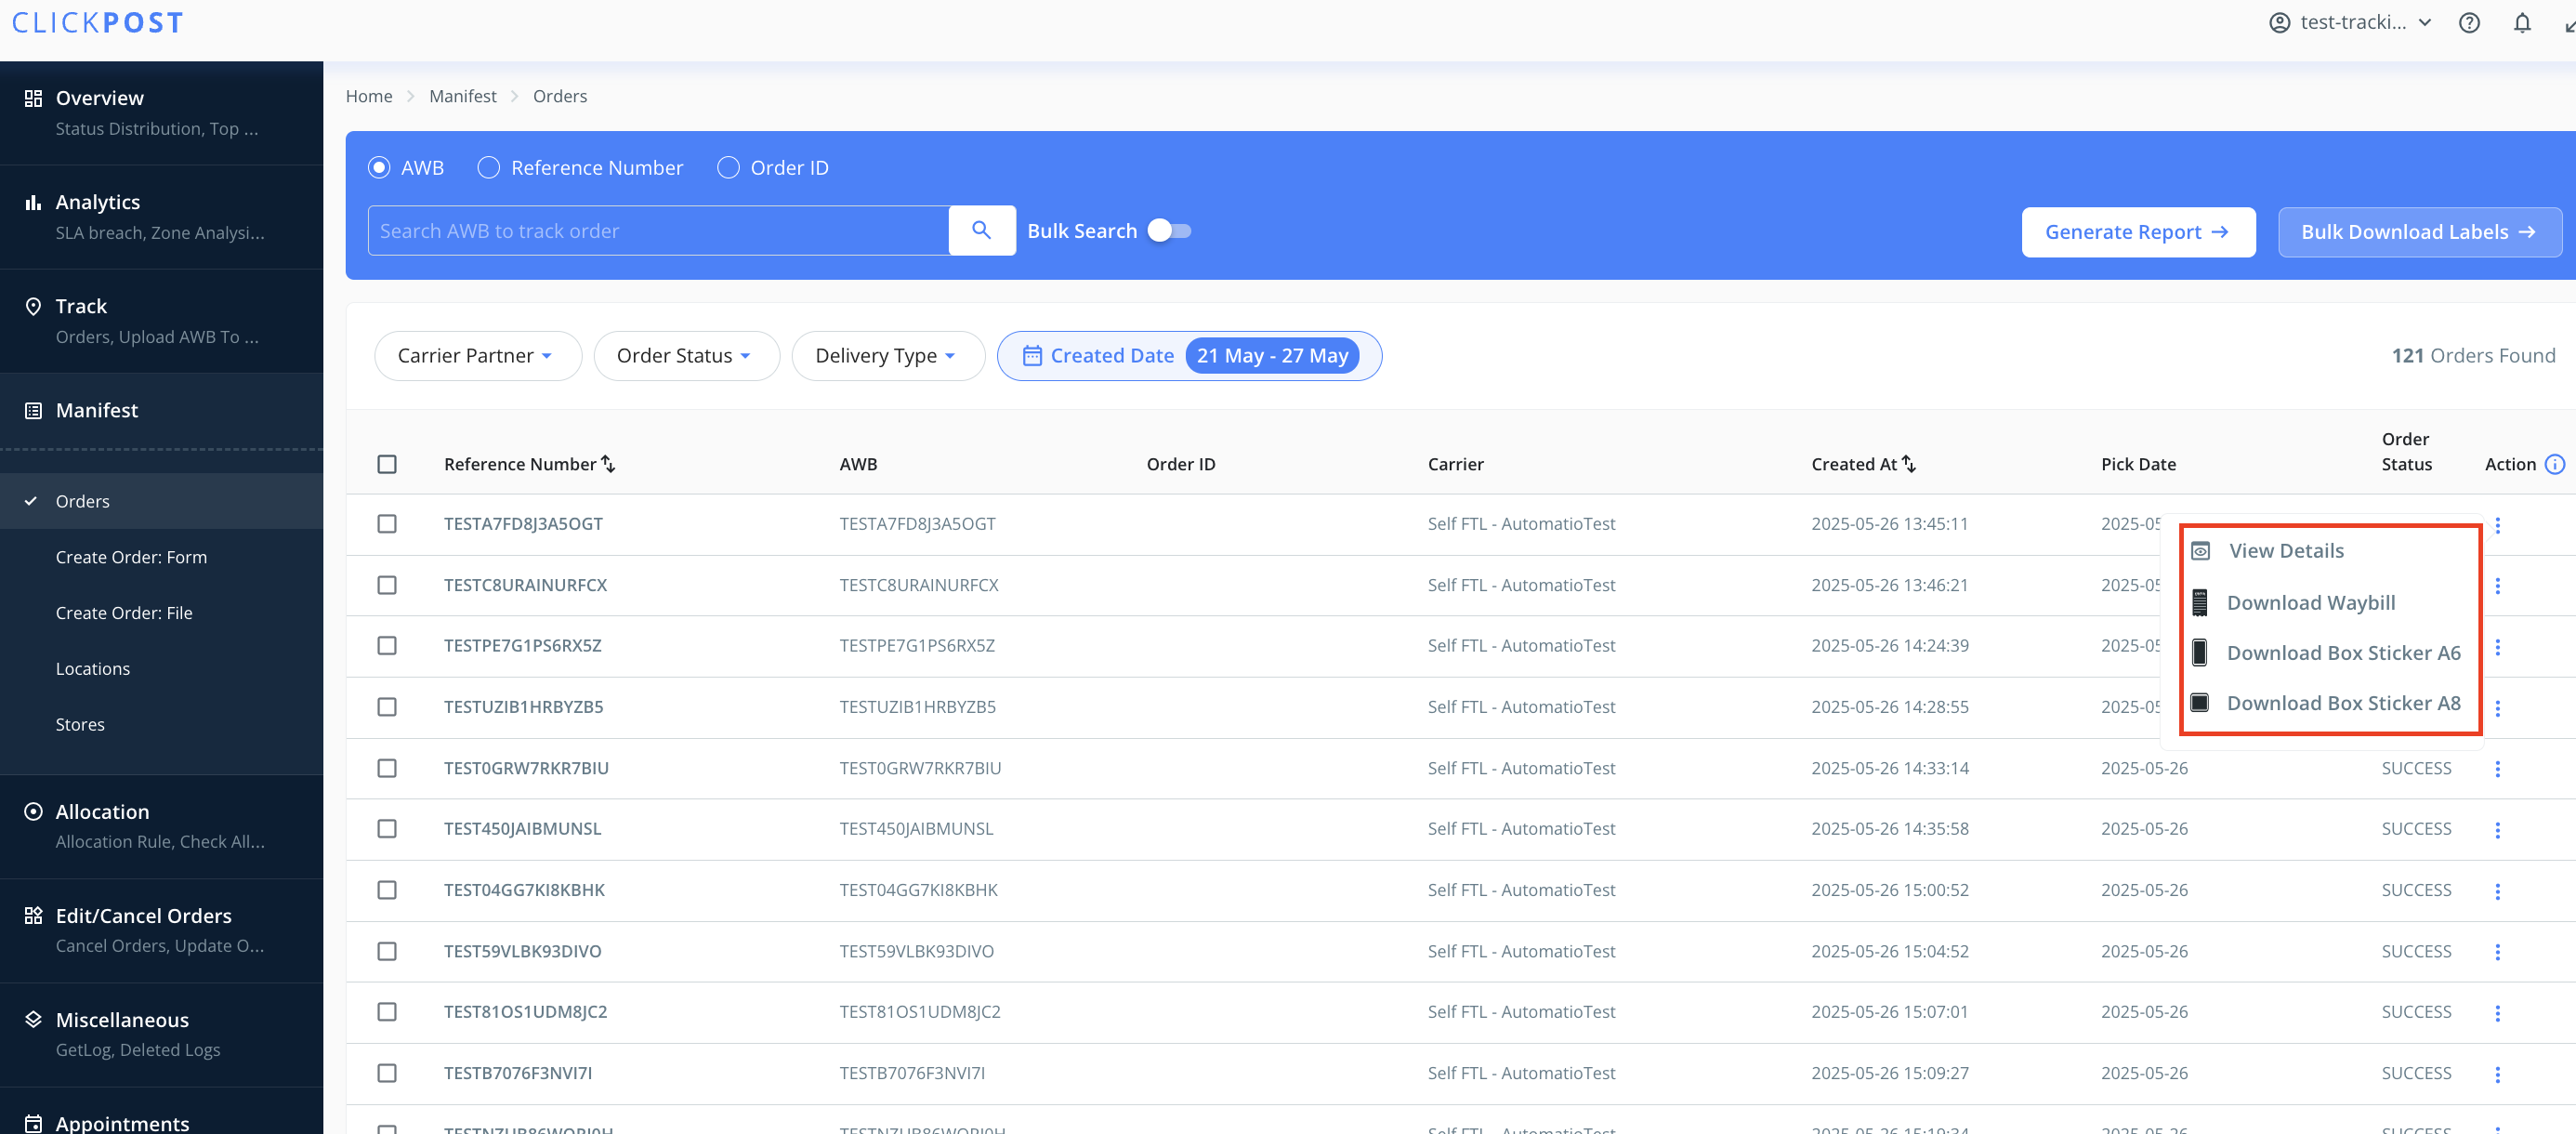Click the Action column info icon

(x=2554, y=464)
